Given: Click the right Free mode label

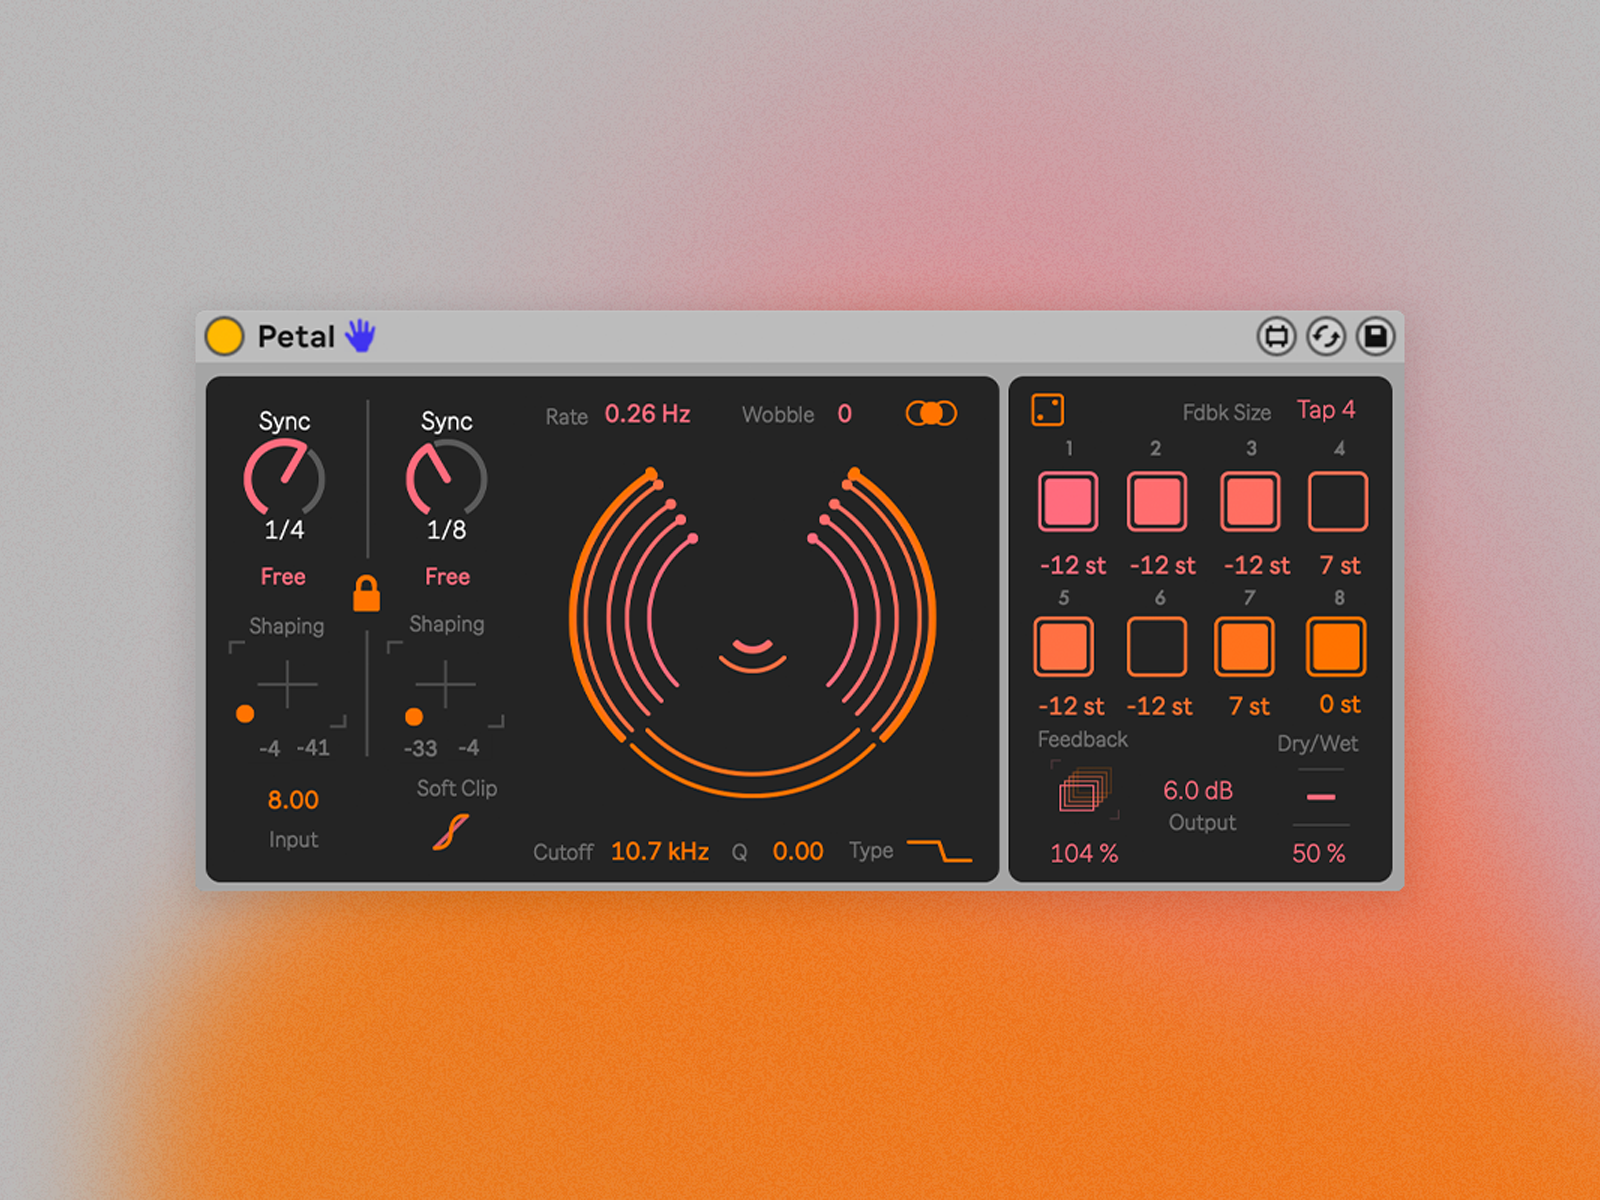Looking at the screenshot, I should pyautogui.click(x=447, y=577).
